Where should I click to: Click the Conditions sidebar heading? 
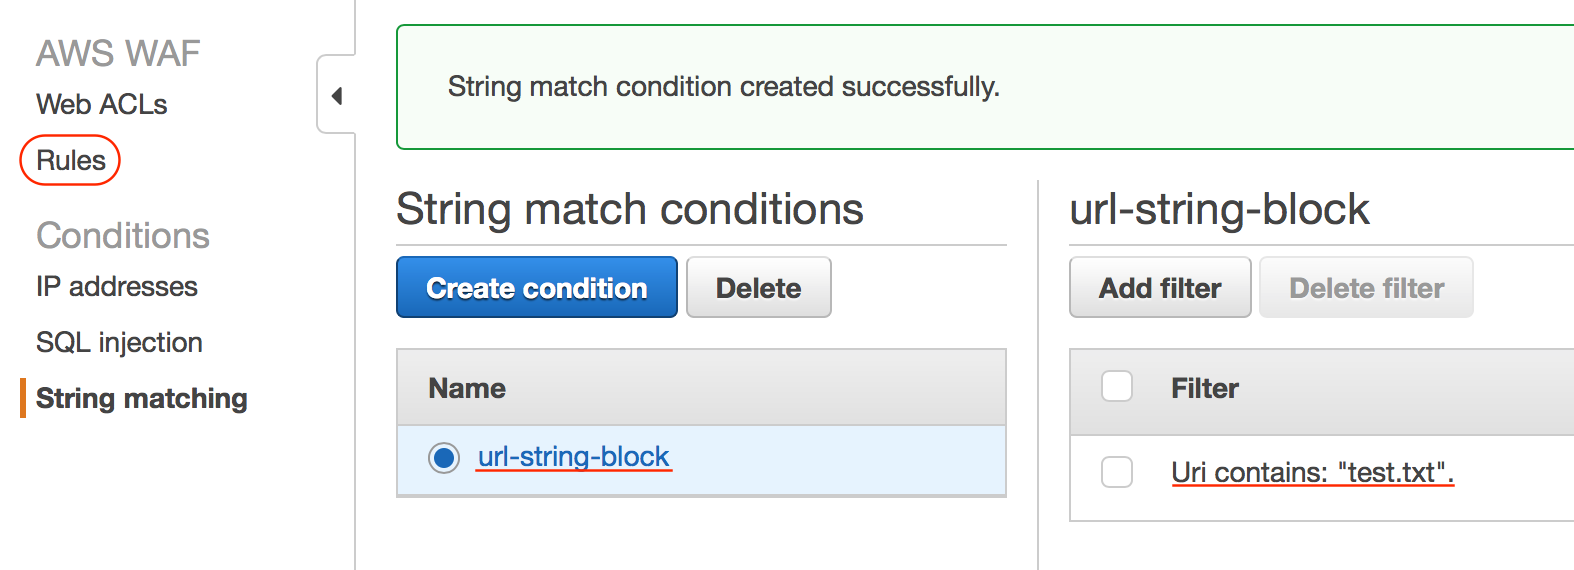(x=123, y=236)
